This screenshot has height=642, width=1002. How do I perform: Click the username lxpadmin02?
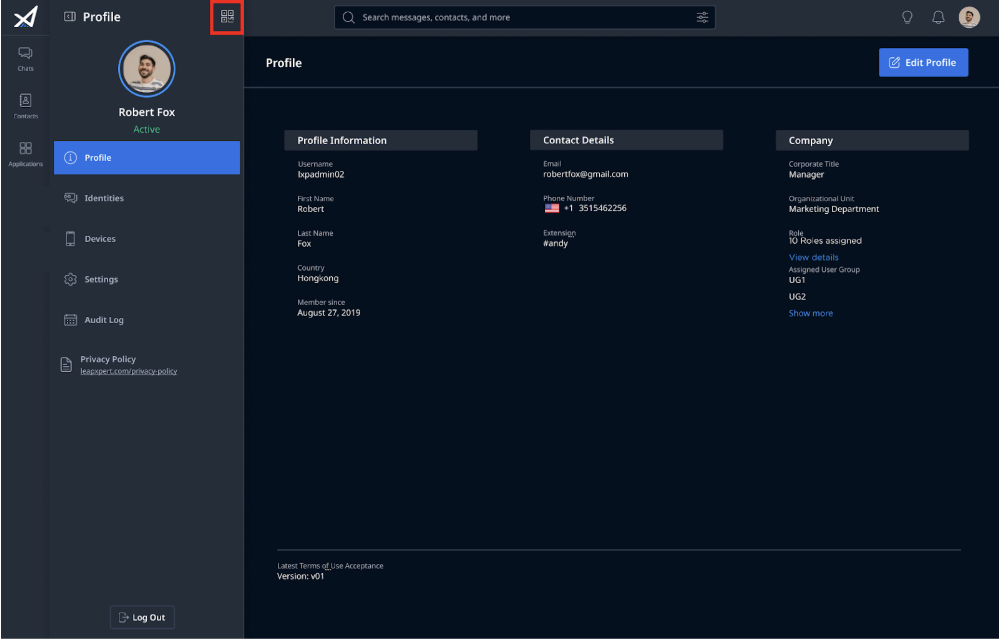(x=321, y=175)
